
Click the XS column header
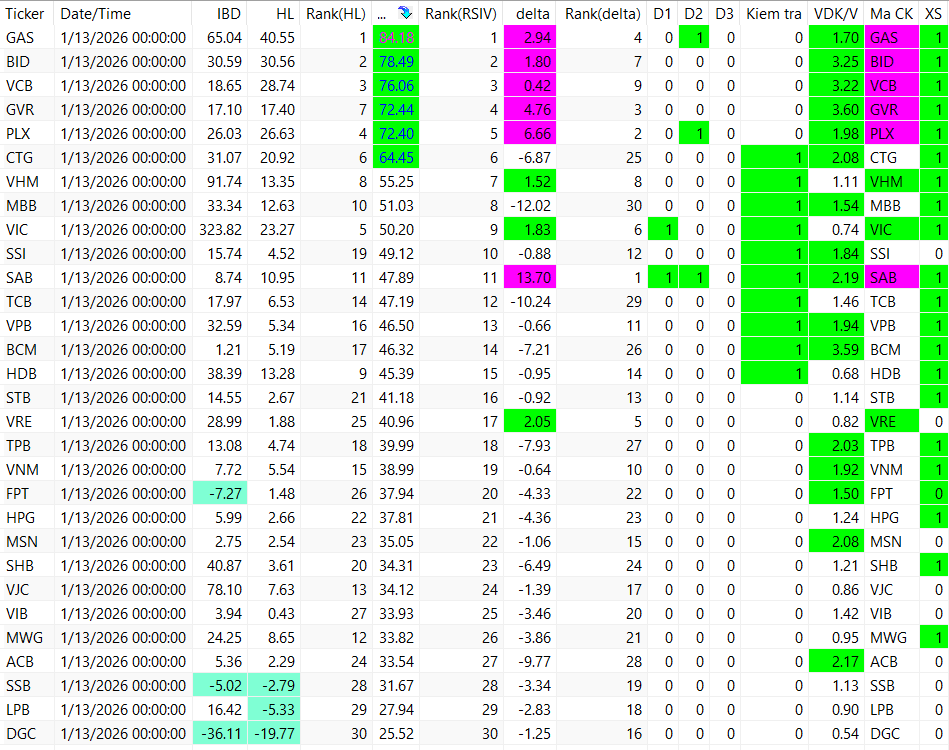(x=934, y=13)
